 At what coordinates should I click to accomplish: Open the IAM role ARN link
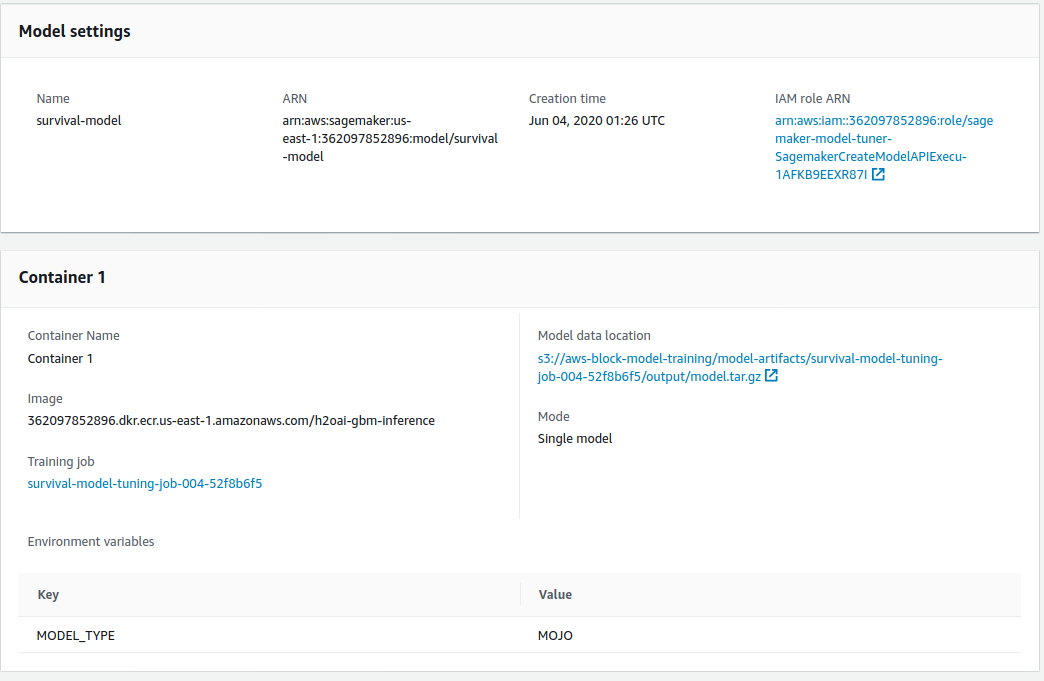[884, 148]
